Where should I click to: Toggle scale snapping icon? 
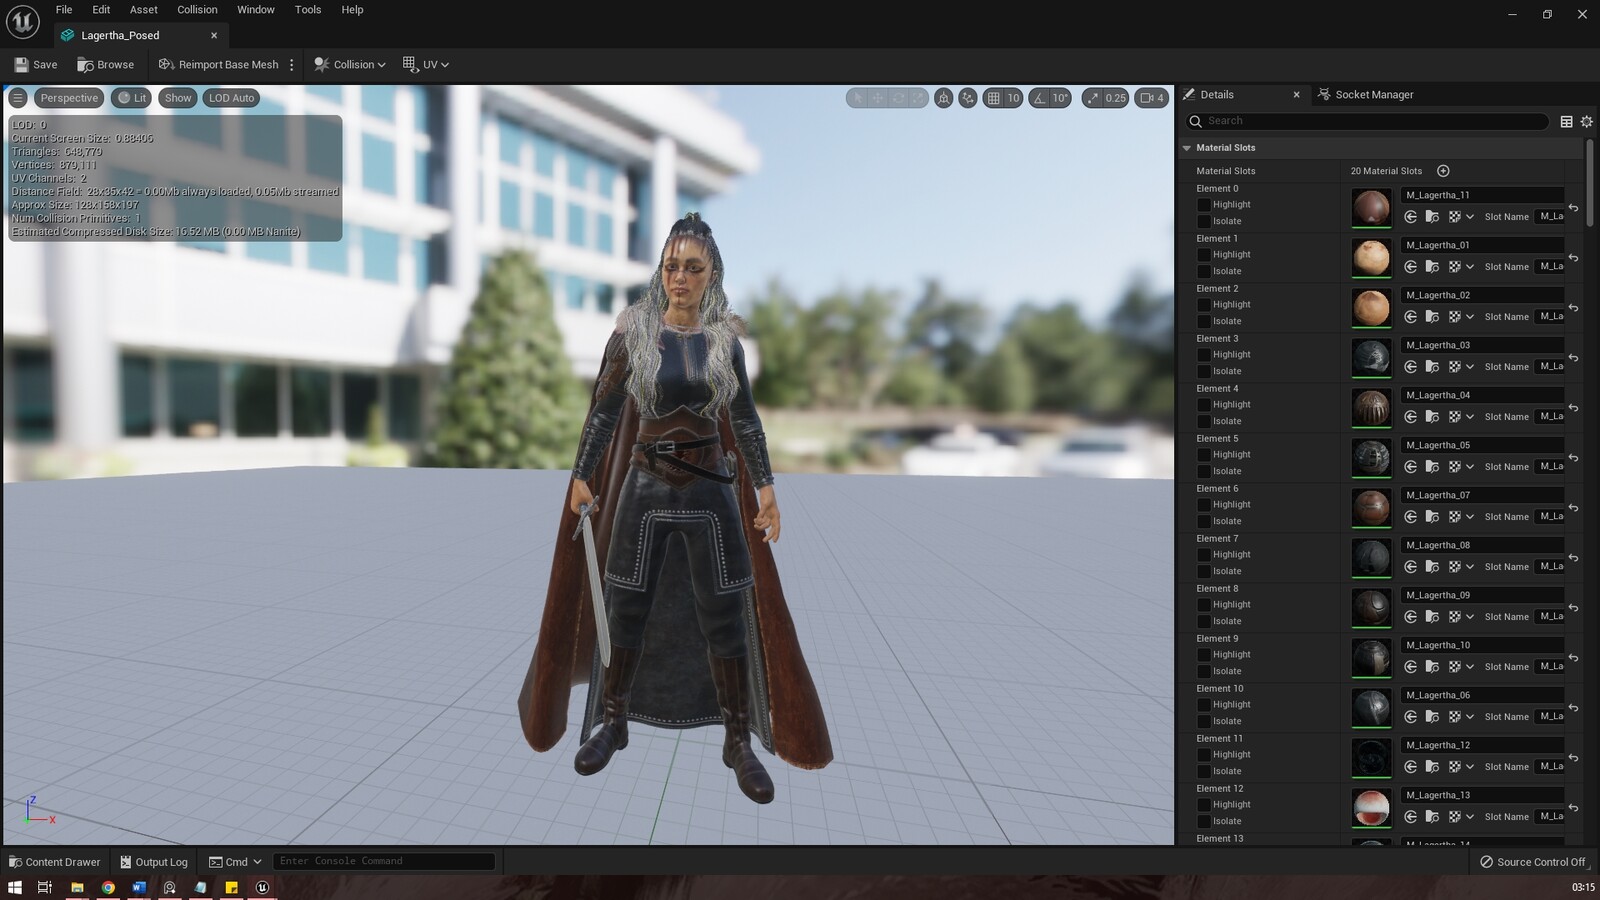pyautogui.click(x=1093, y=98)
